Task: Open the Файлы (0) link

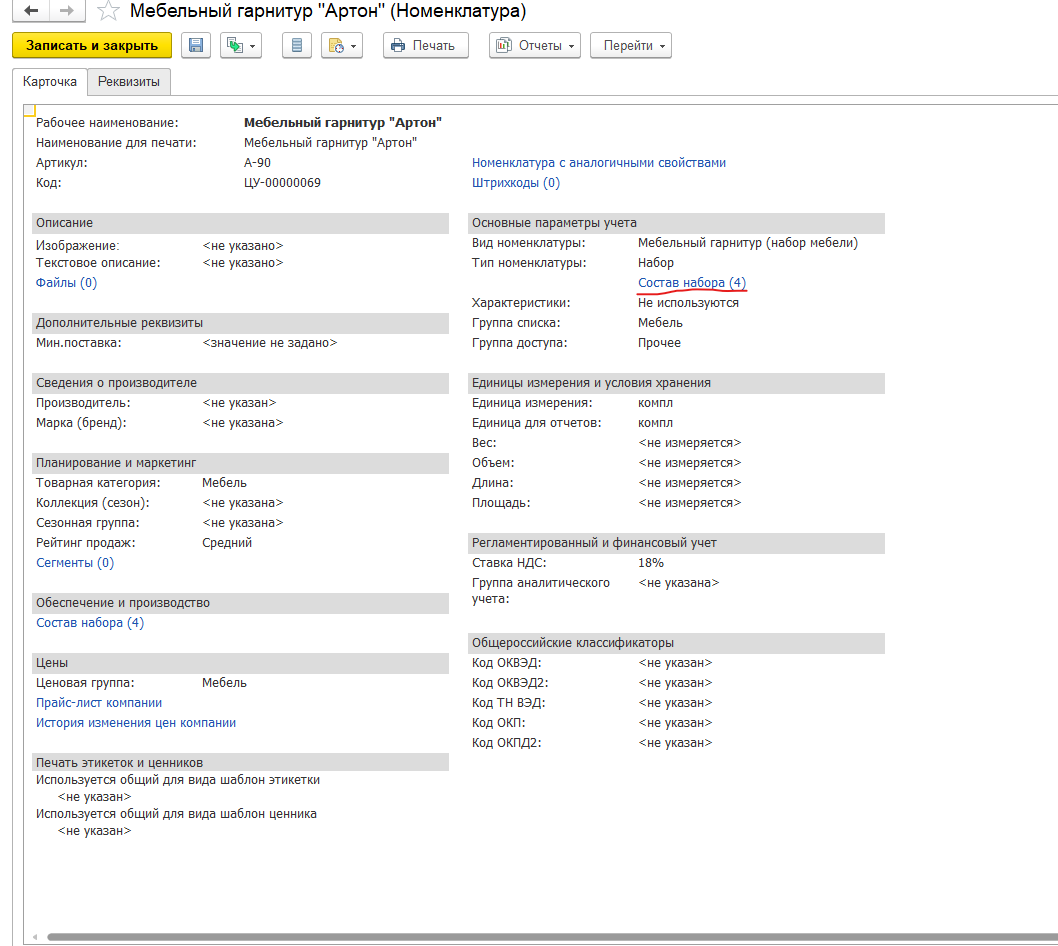Action: point(66,283)
